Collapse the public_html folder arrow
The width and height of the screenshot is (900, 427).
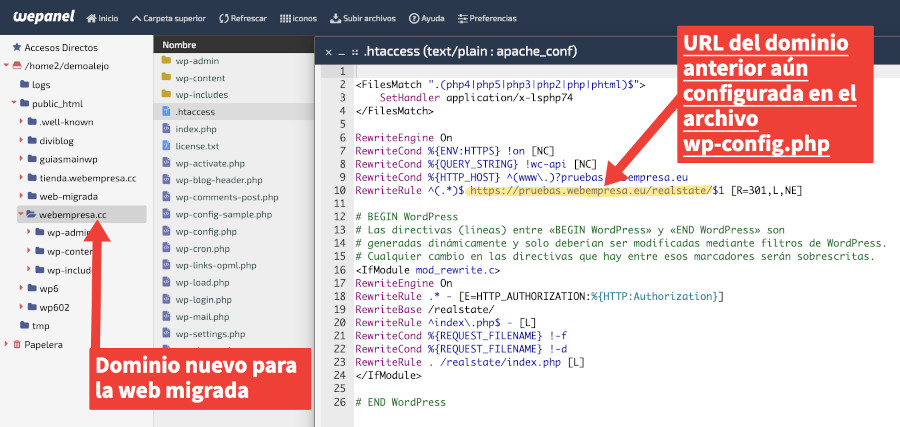coord(14,103)
